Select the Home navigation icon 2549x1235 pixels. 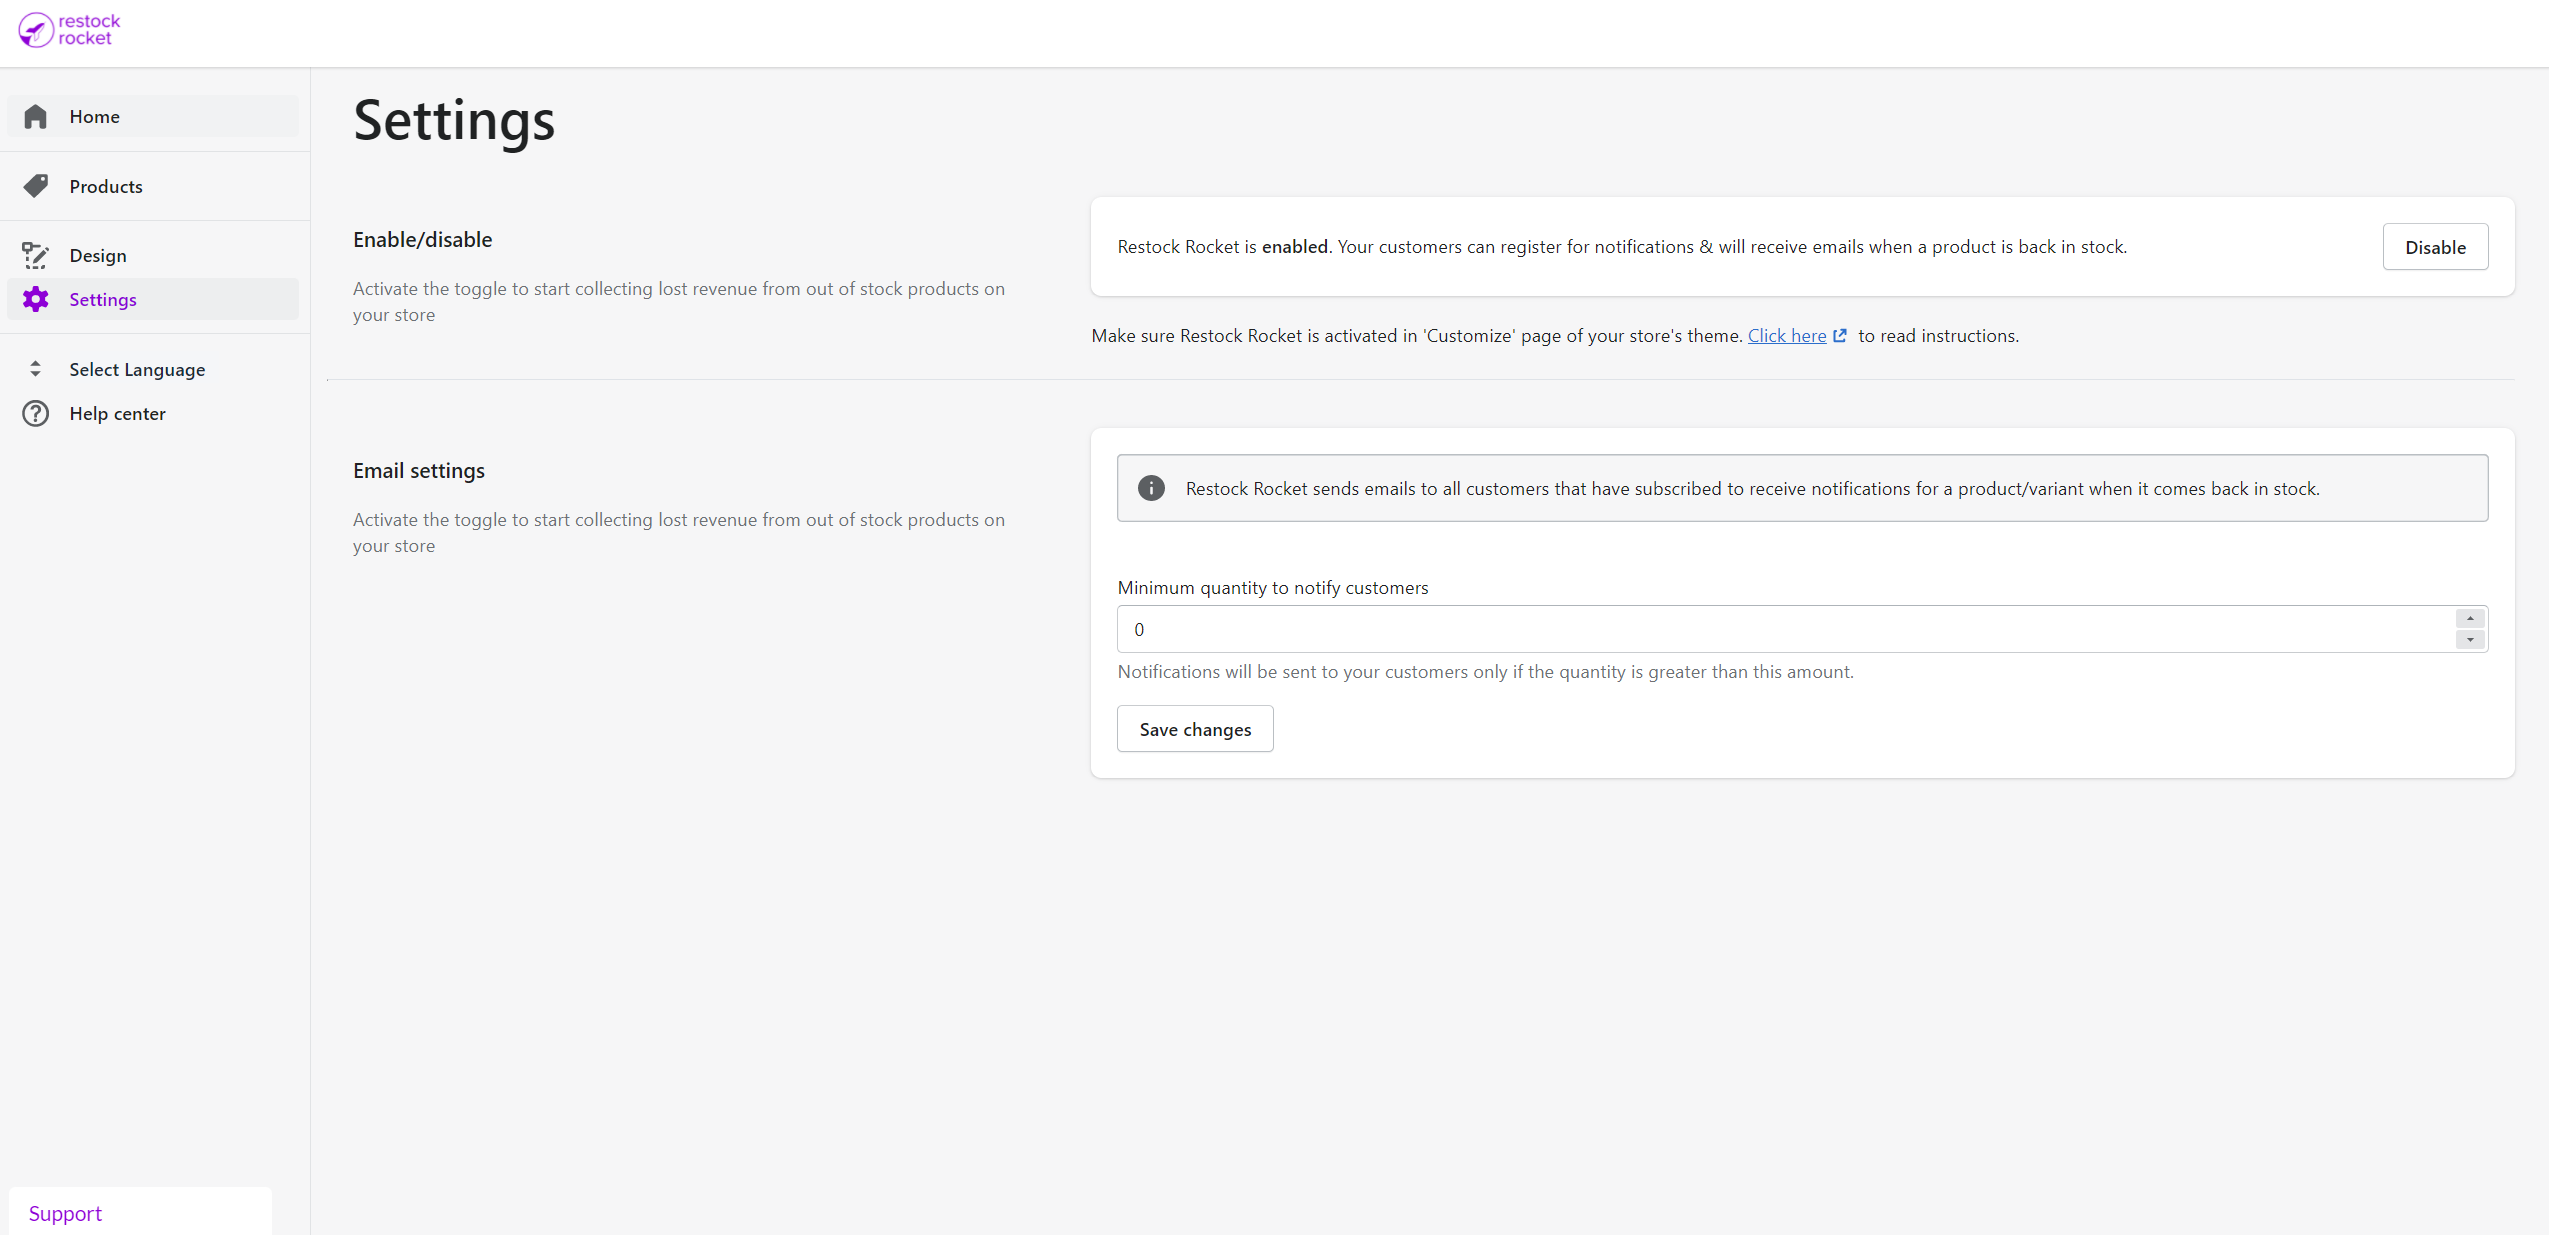click(36, 117)
